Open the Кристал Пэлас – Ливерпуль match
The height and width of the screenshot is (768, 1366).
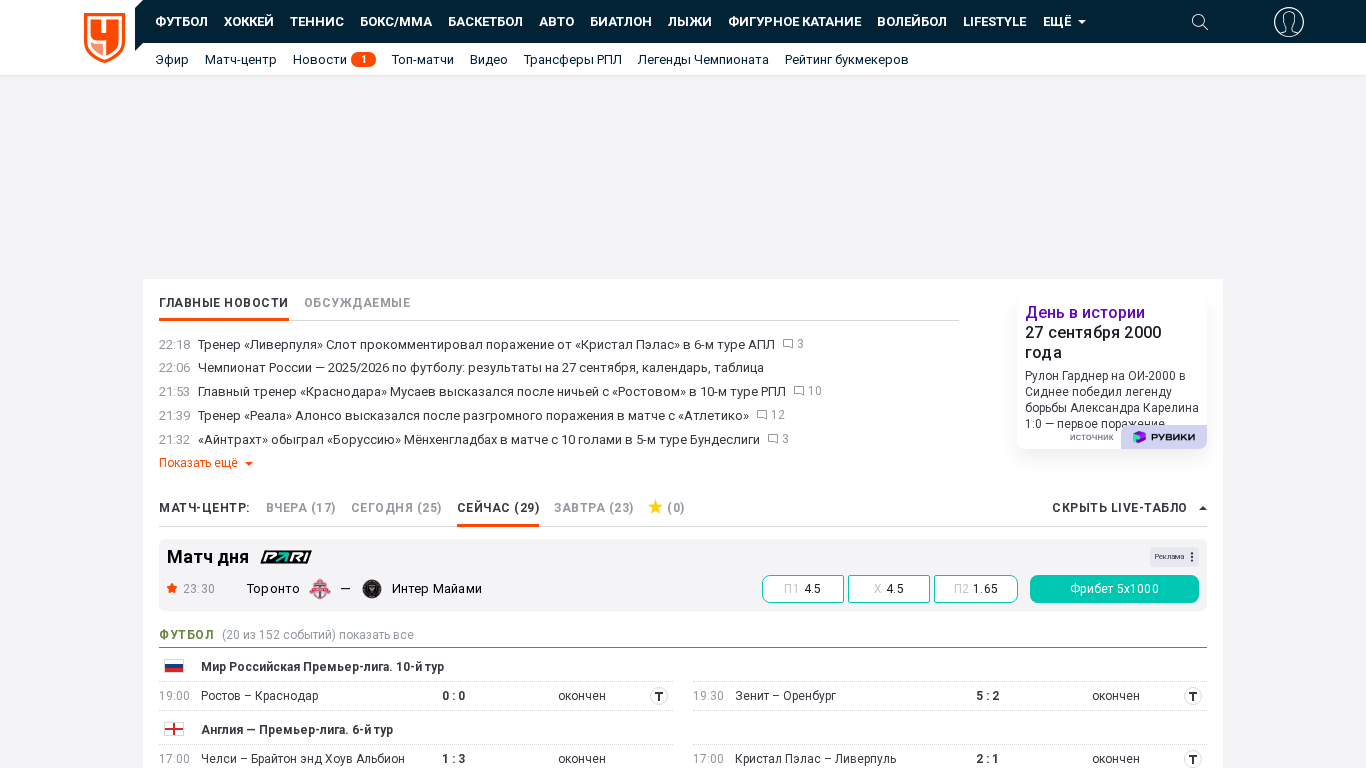coord(817,759)
